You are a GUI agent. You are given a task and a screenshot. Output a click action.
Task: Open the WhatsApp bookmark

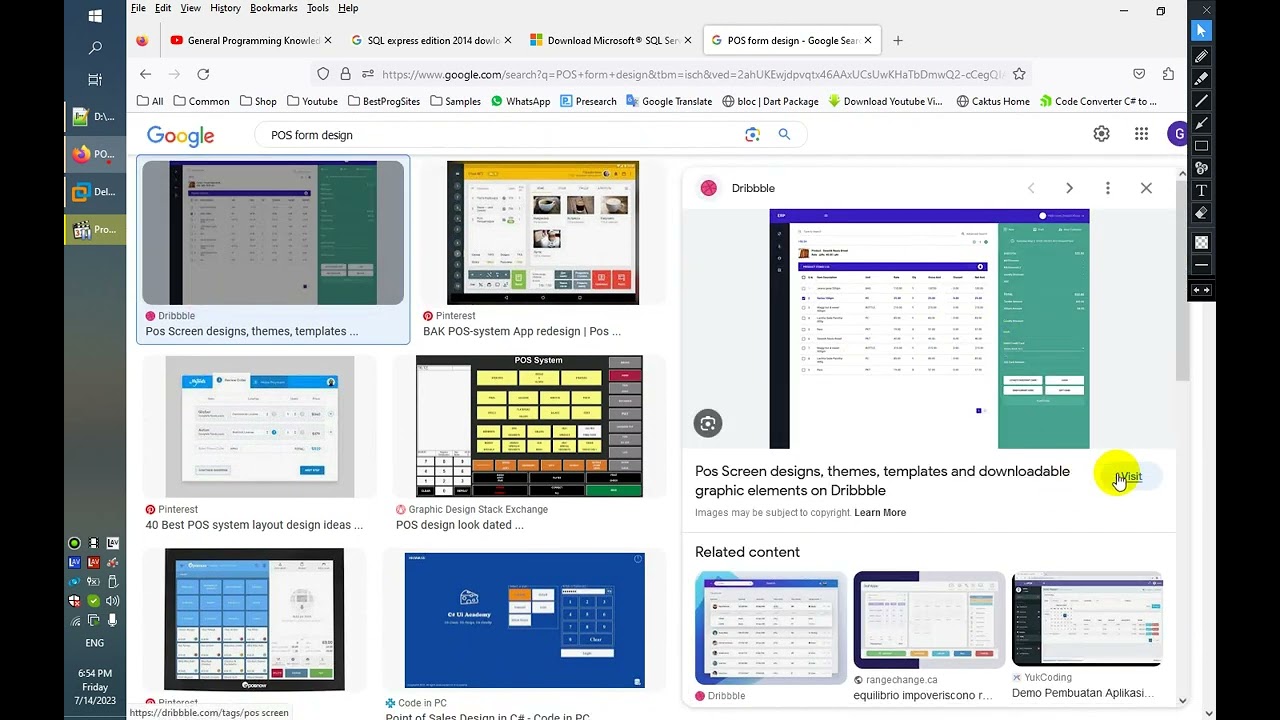click(x=520, y=101)
